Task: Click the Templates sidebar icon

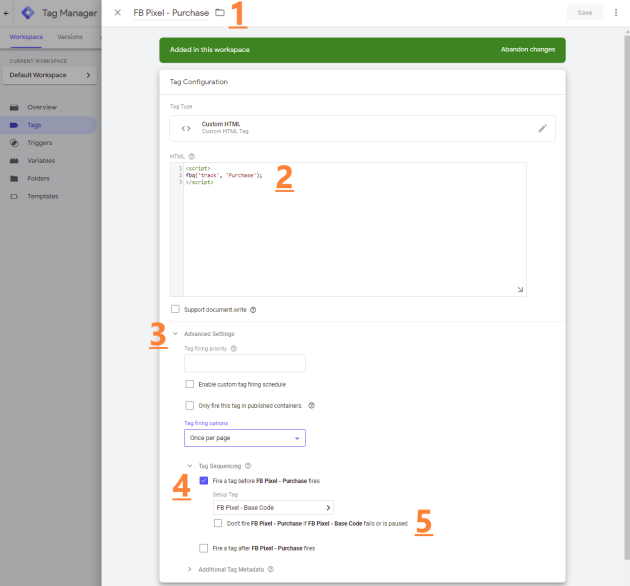Action: click(x=14, y=197)
